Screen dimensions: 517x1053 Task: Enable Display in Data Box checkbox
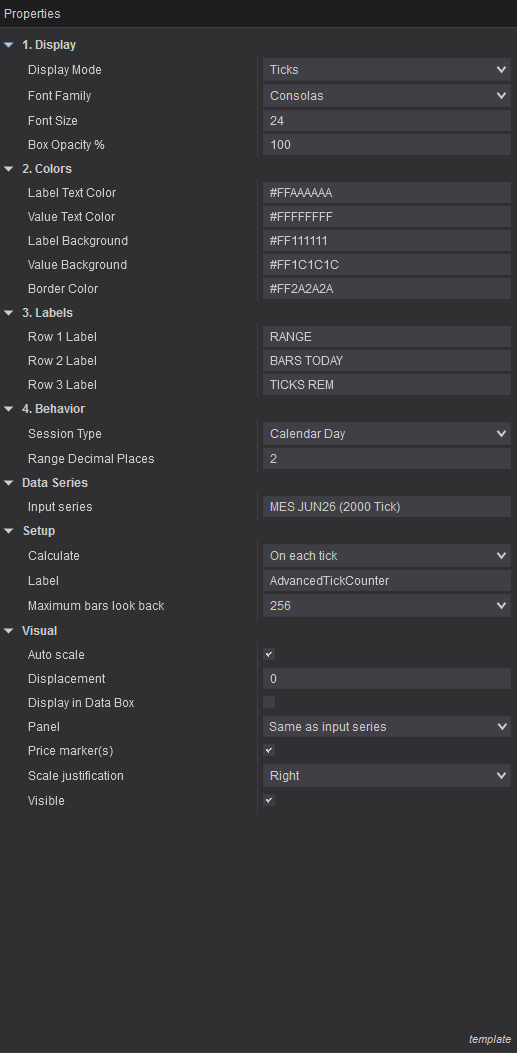click(x=269, y=702)
